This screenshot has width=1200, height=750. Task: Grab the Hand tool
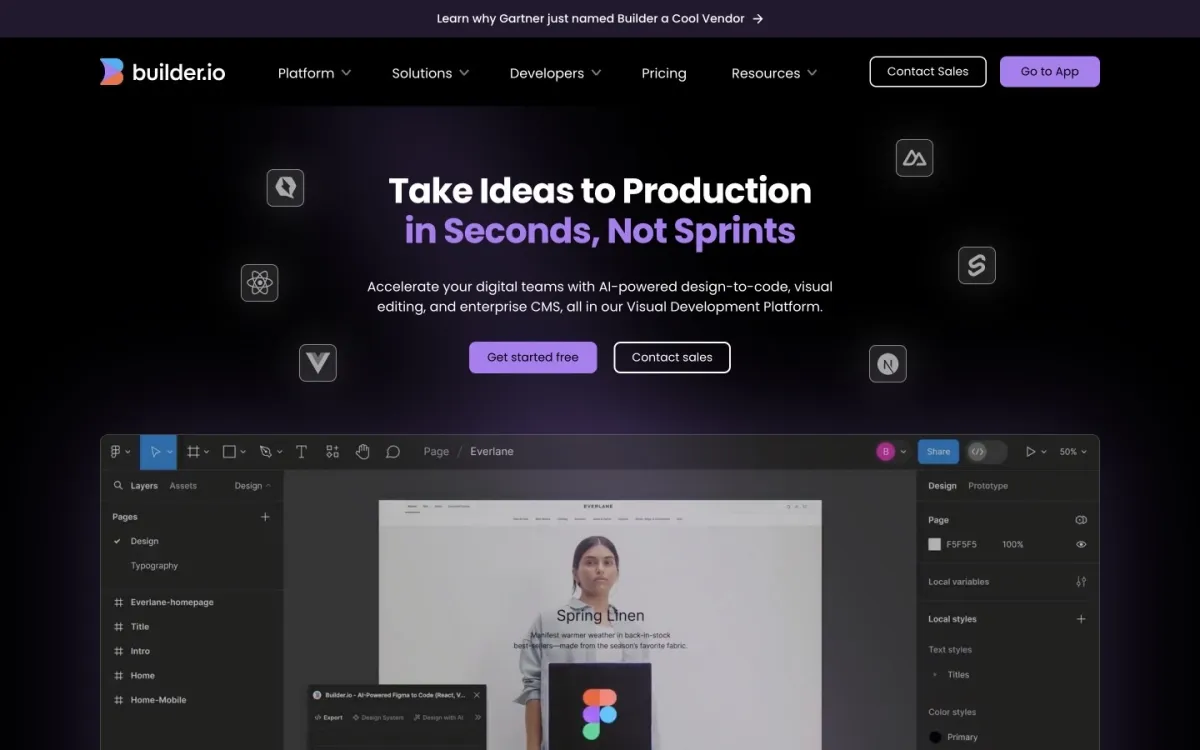click(362, 451)
